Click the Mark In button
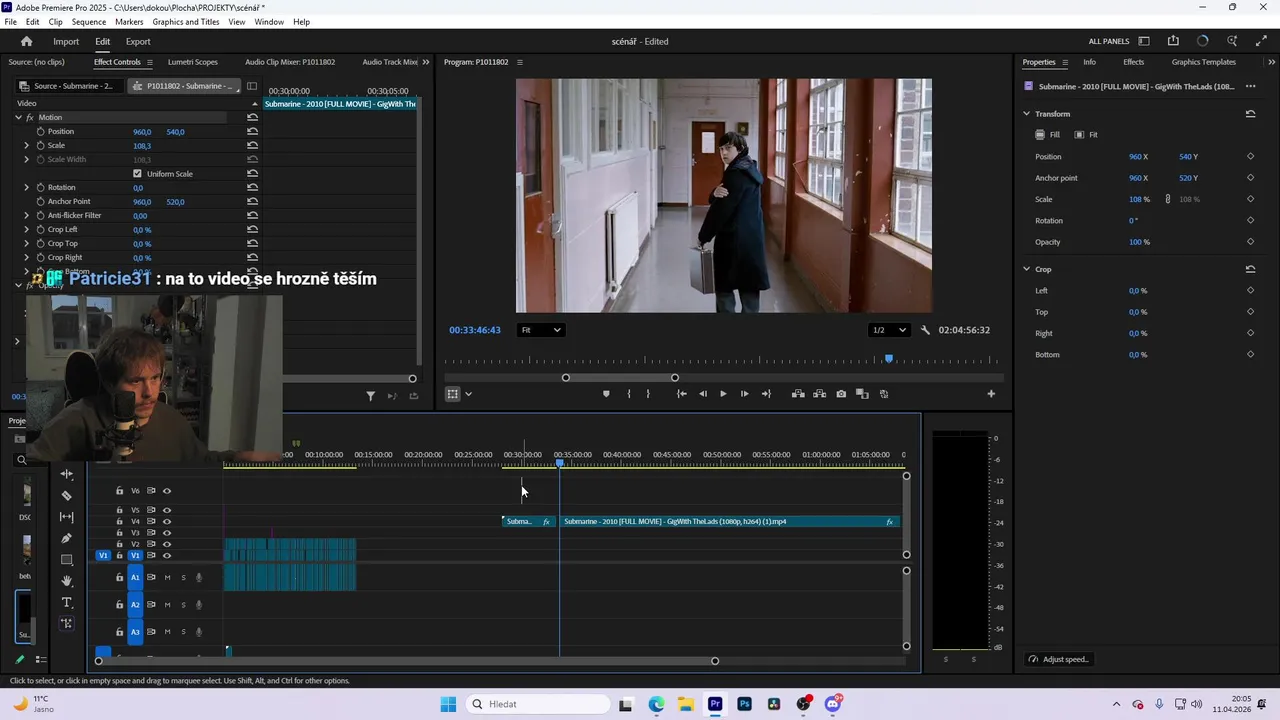Image resolution: width=1280 pixels, height=720 pixels. pos(629,394)
